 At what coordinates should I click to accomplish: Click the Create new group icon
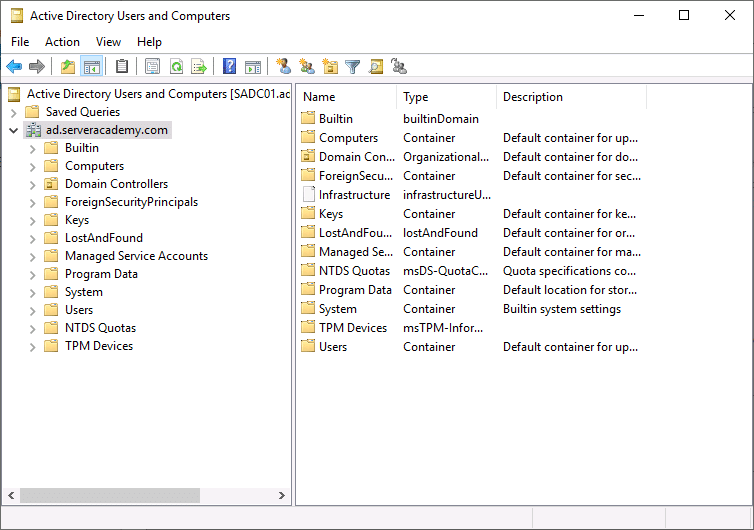[x=307, y=66]
